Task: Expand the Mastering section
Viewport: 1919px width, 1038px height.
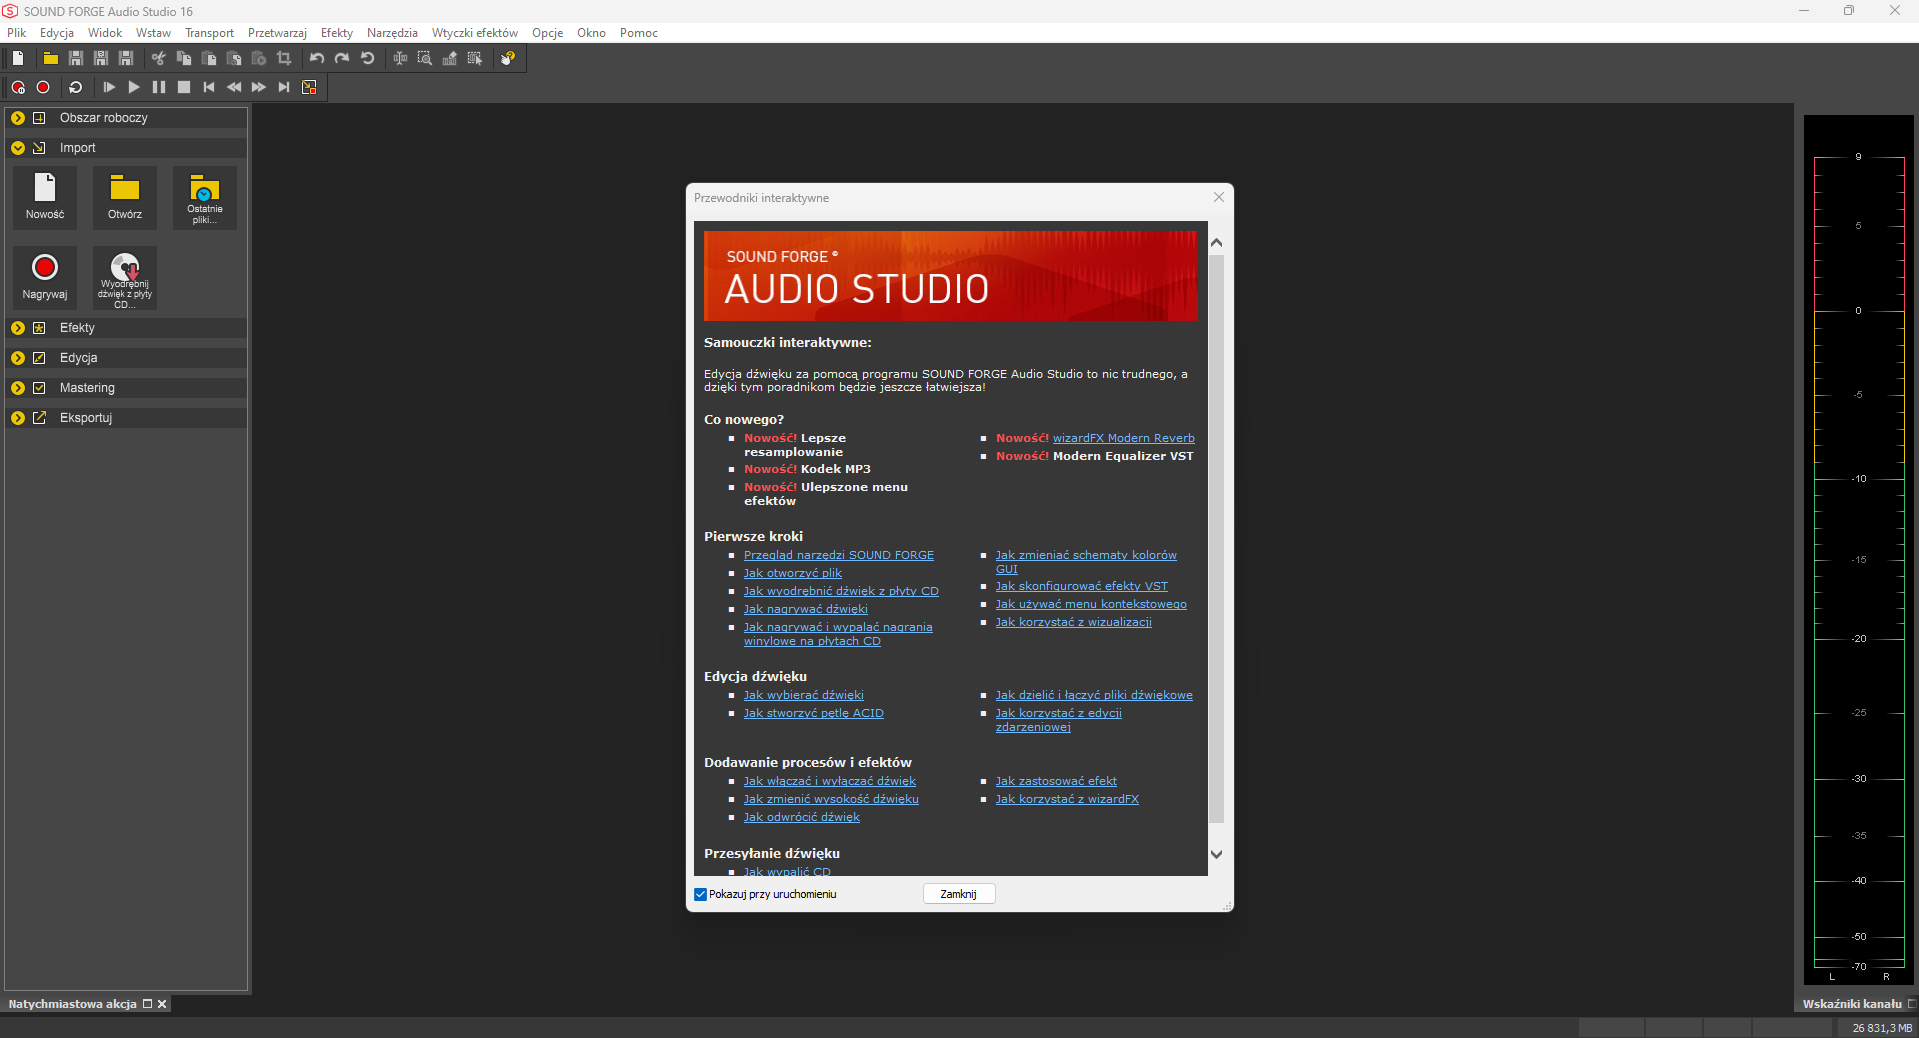Action: click(x=18, y=388)
